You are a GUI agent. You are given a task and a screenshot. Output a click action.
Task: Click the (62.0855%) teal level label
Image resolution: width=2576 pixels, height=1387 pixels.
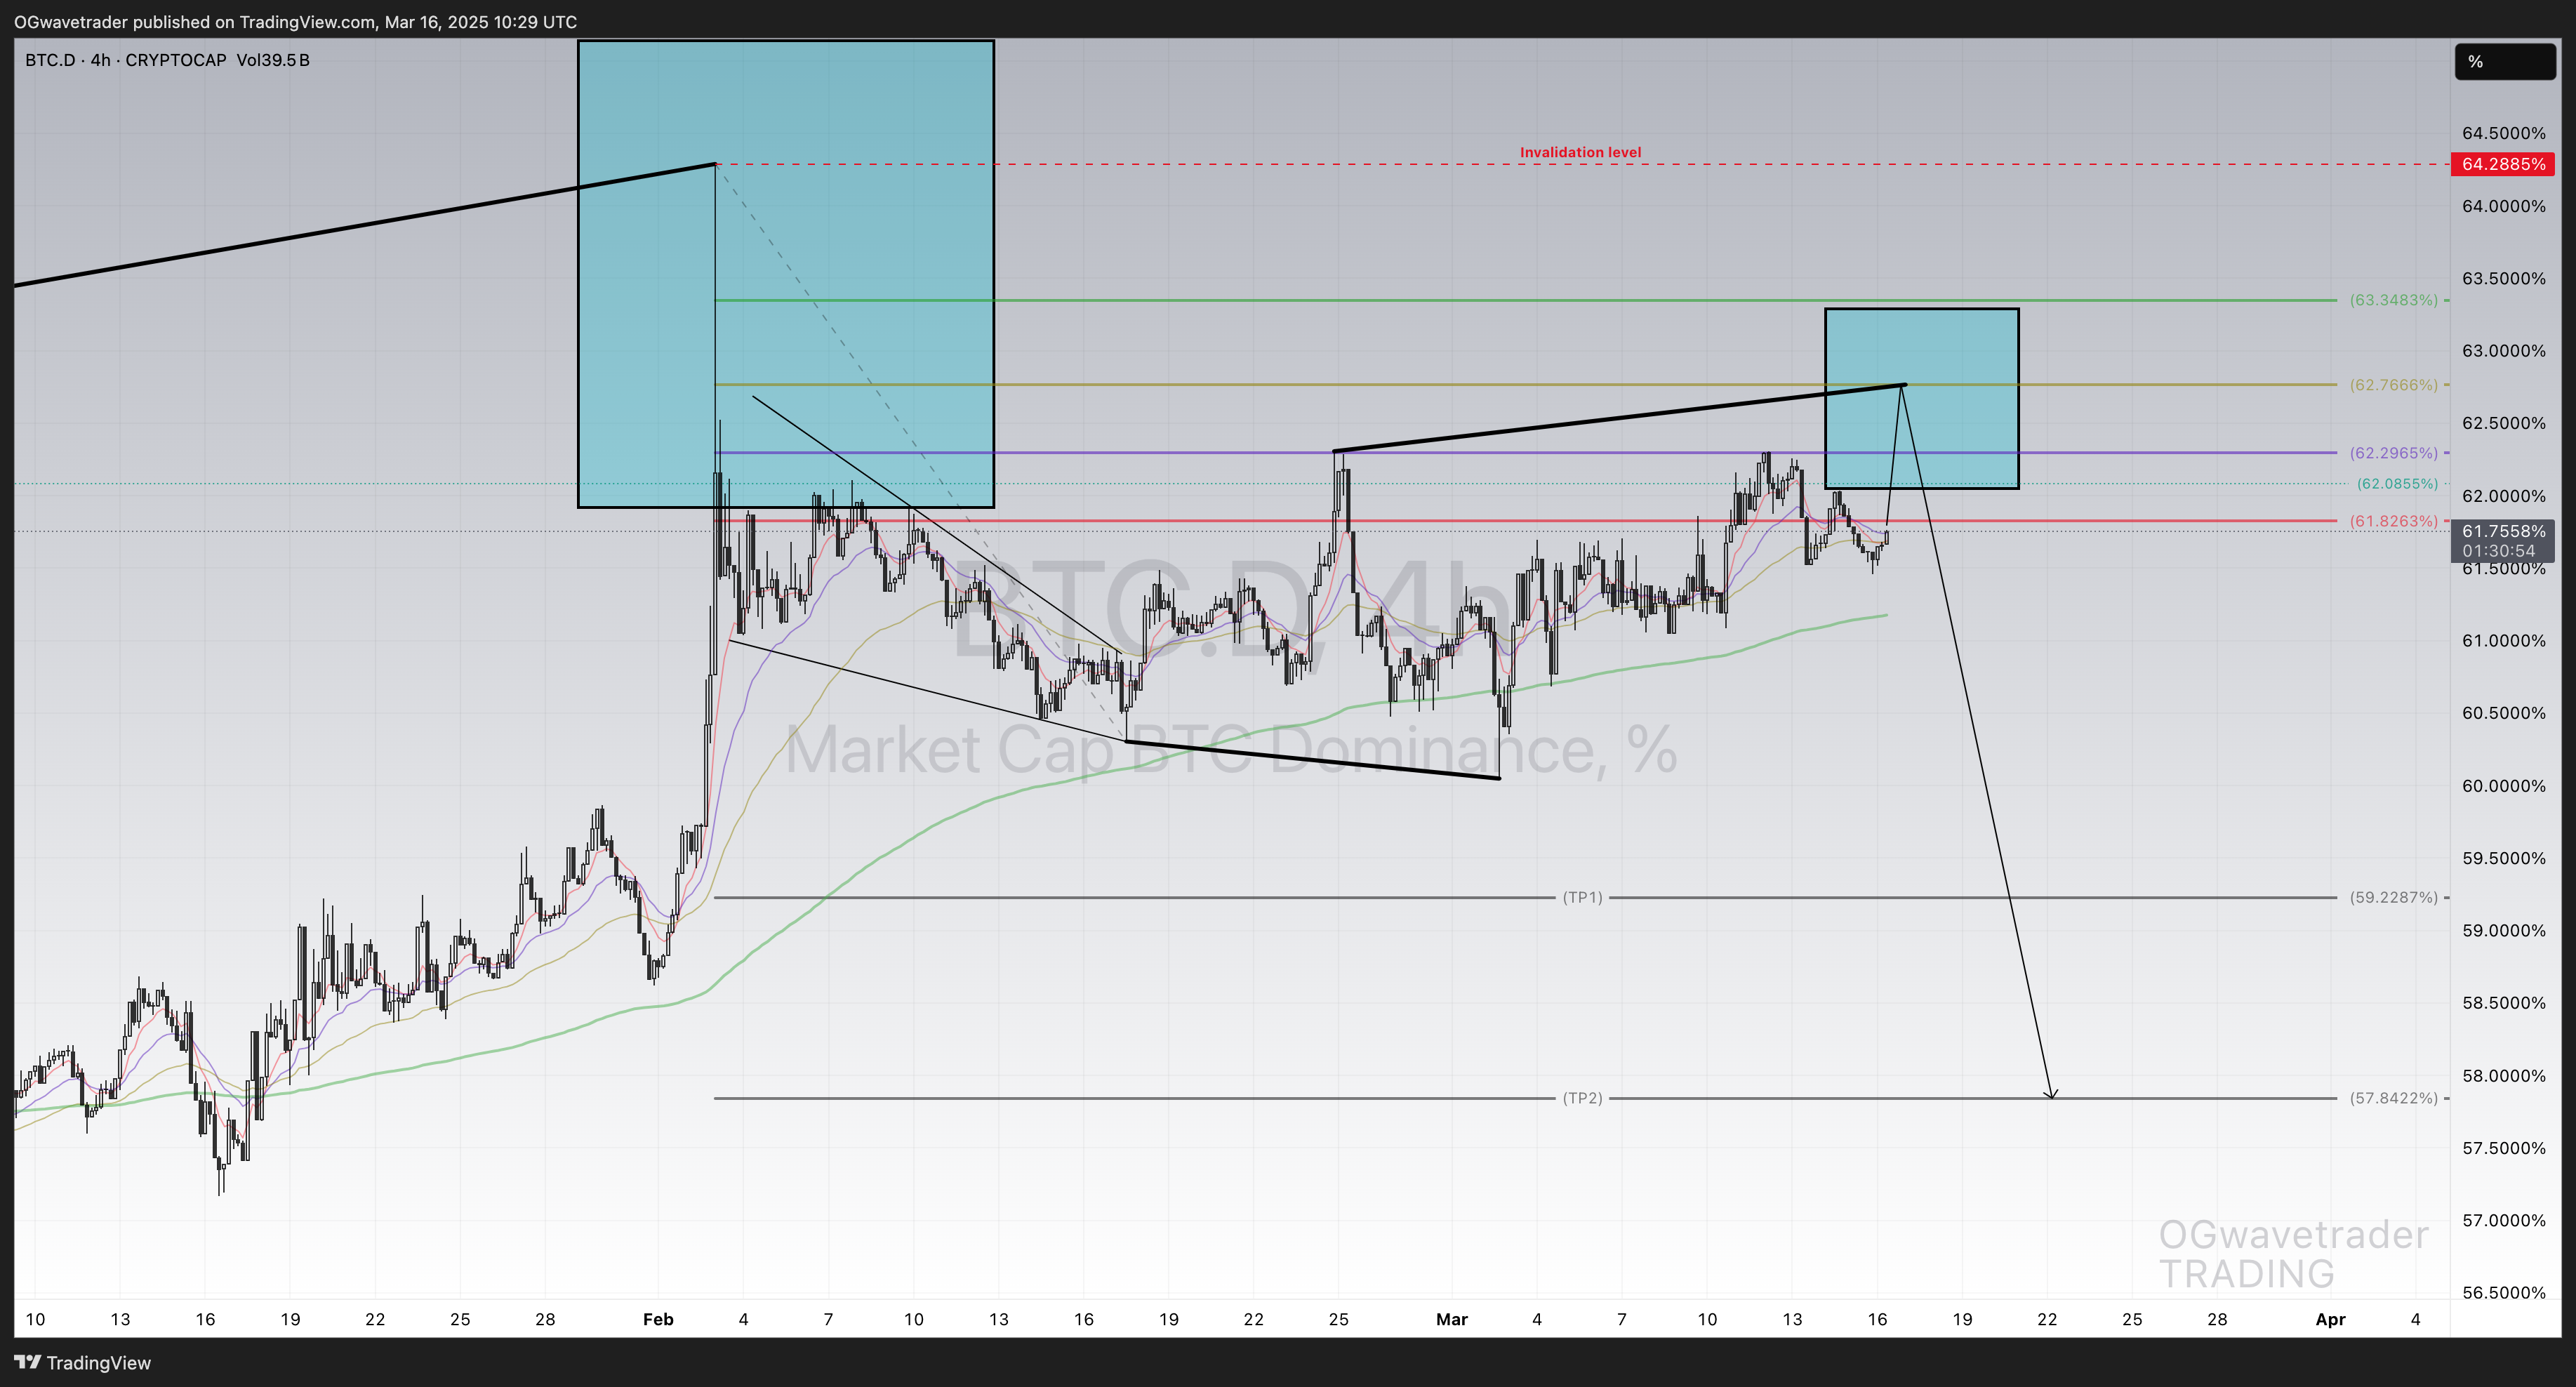click(x=2397, y=484)
